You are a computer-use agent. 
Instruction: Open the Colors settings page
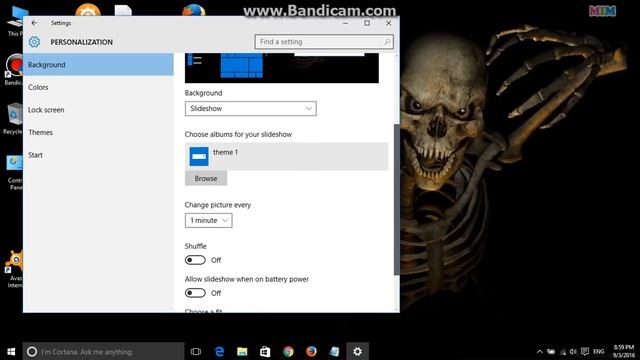(98, 87)
